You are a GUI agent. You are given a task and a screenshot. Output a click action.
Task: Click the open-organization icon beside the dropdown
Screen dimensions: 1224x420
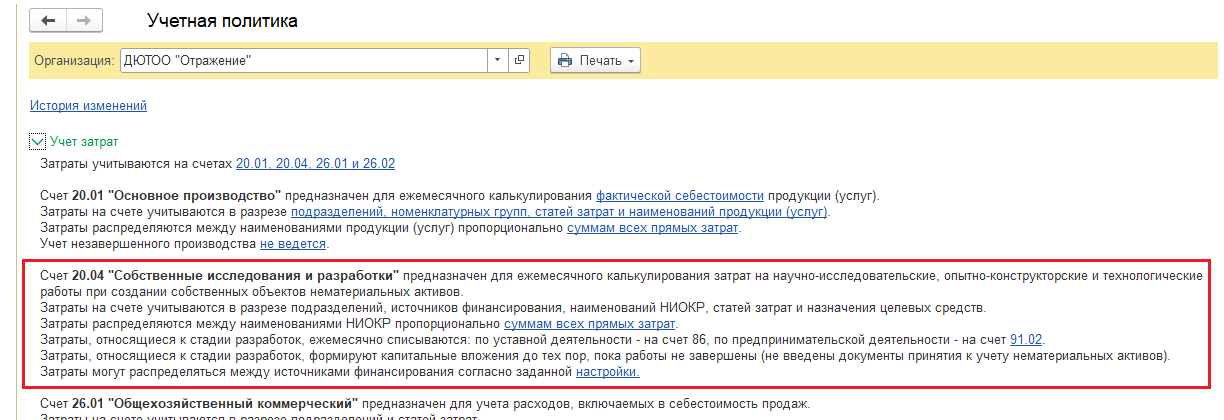click(x=520, y=60)
